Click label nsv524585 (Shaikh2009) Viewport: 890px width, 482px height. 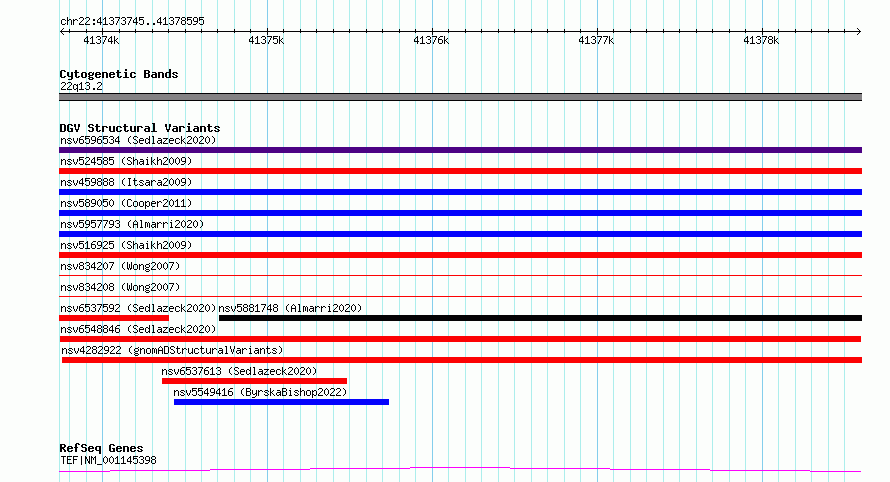[x=126, y=161]
